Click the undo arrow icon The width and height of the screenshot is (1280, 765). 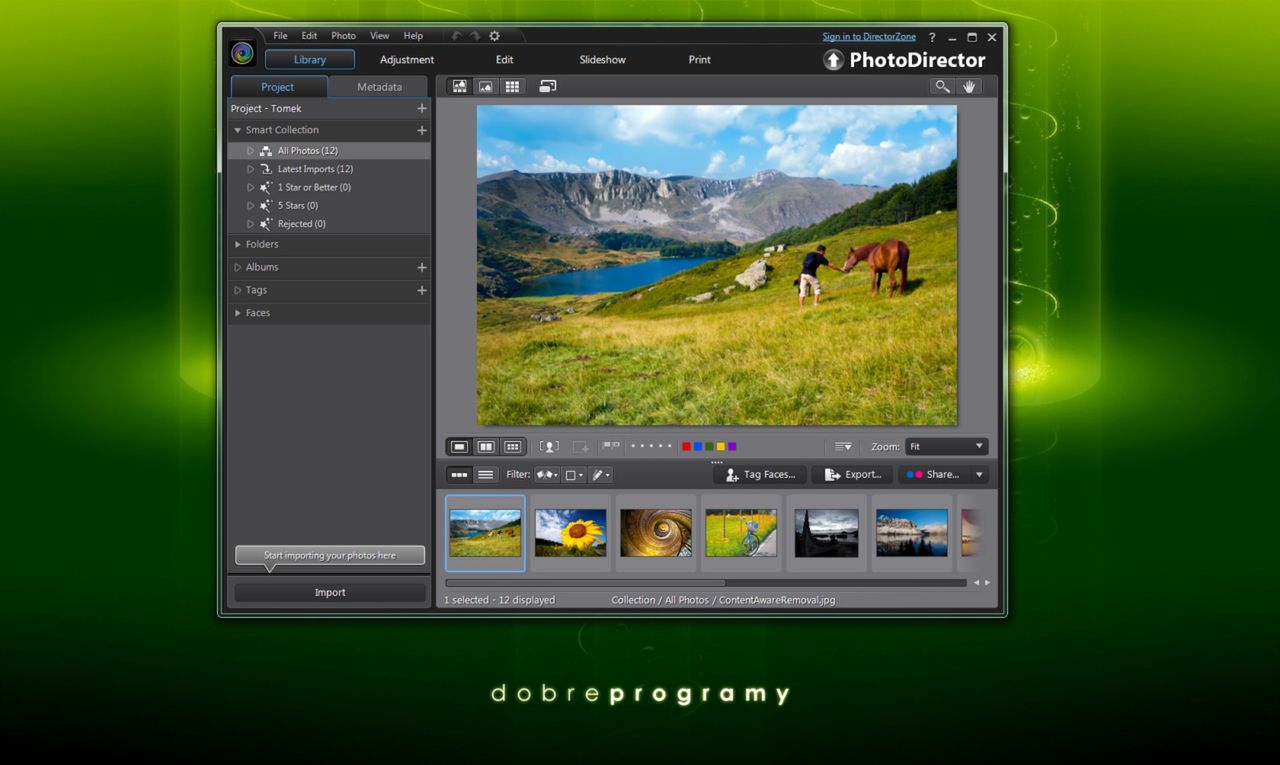point(456,36)
